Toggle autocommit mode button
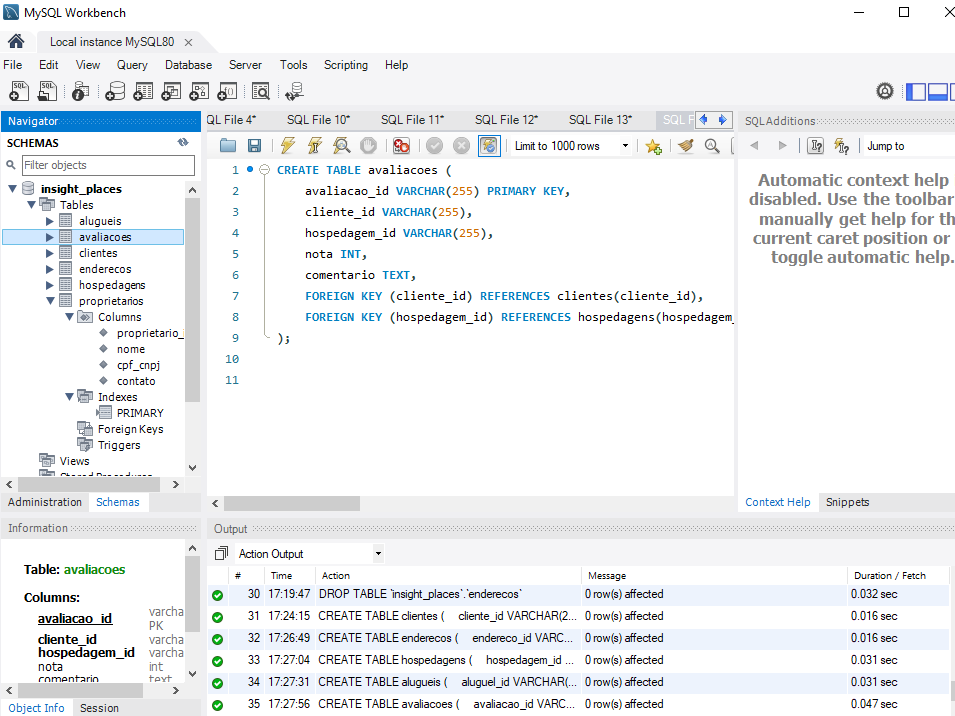The width and height of the screenshot is (955, 716). (x=489, y=146)
